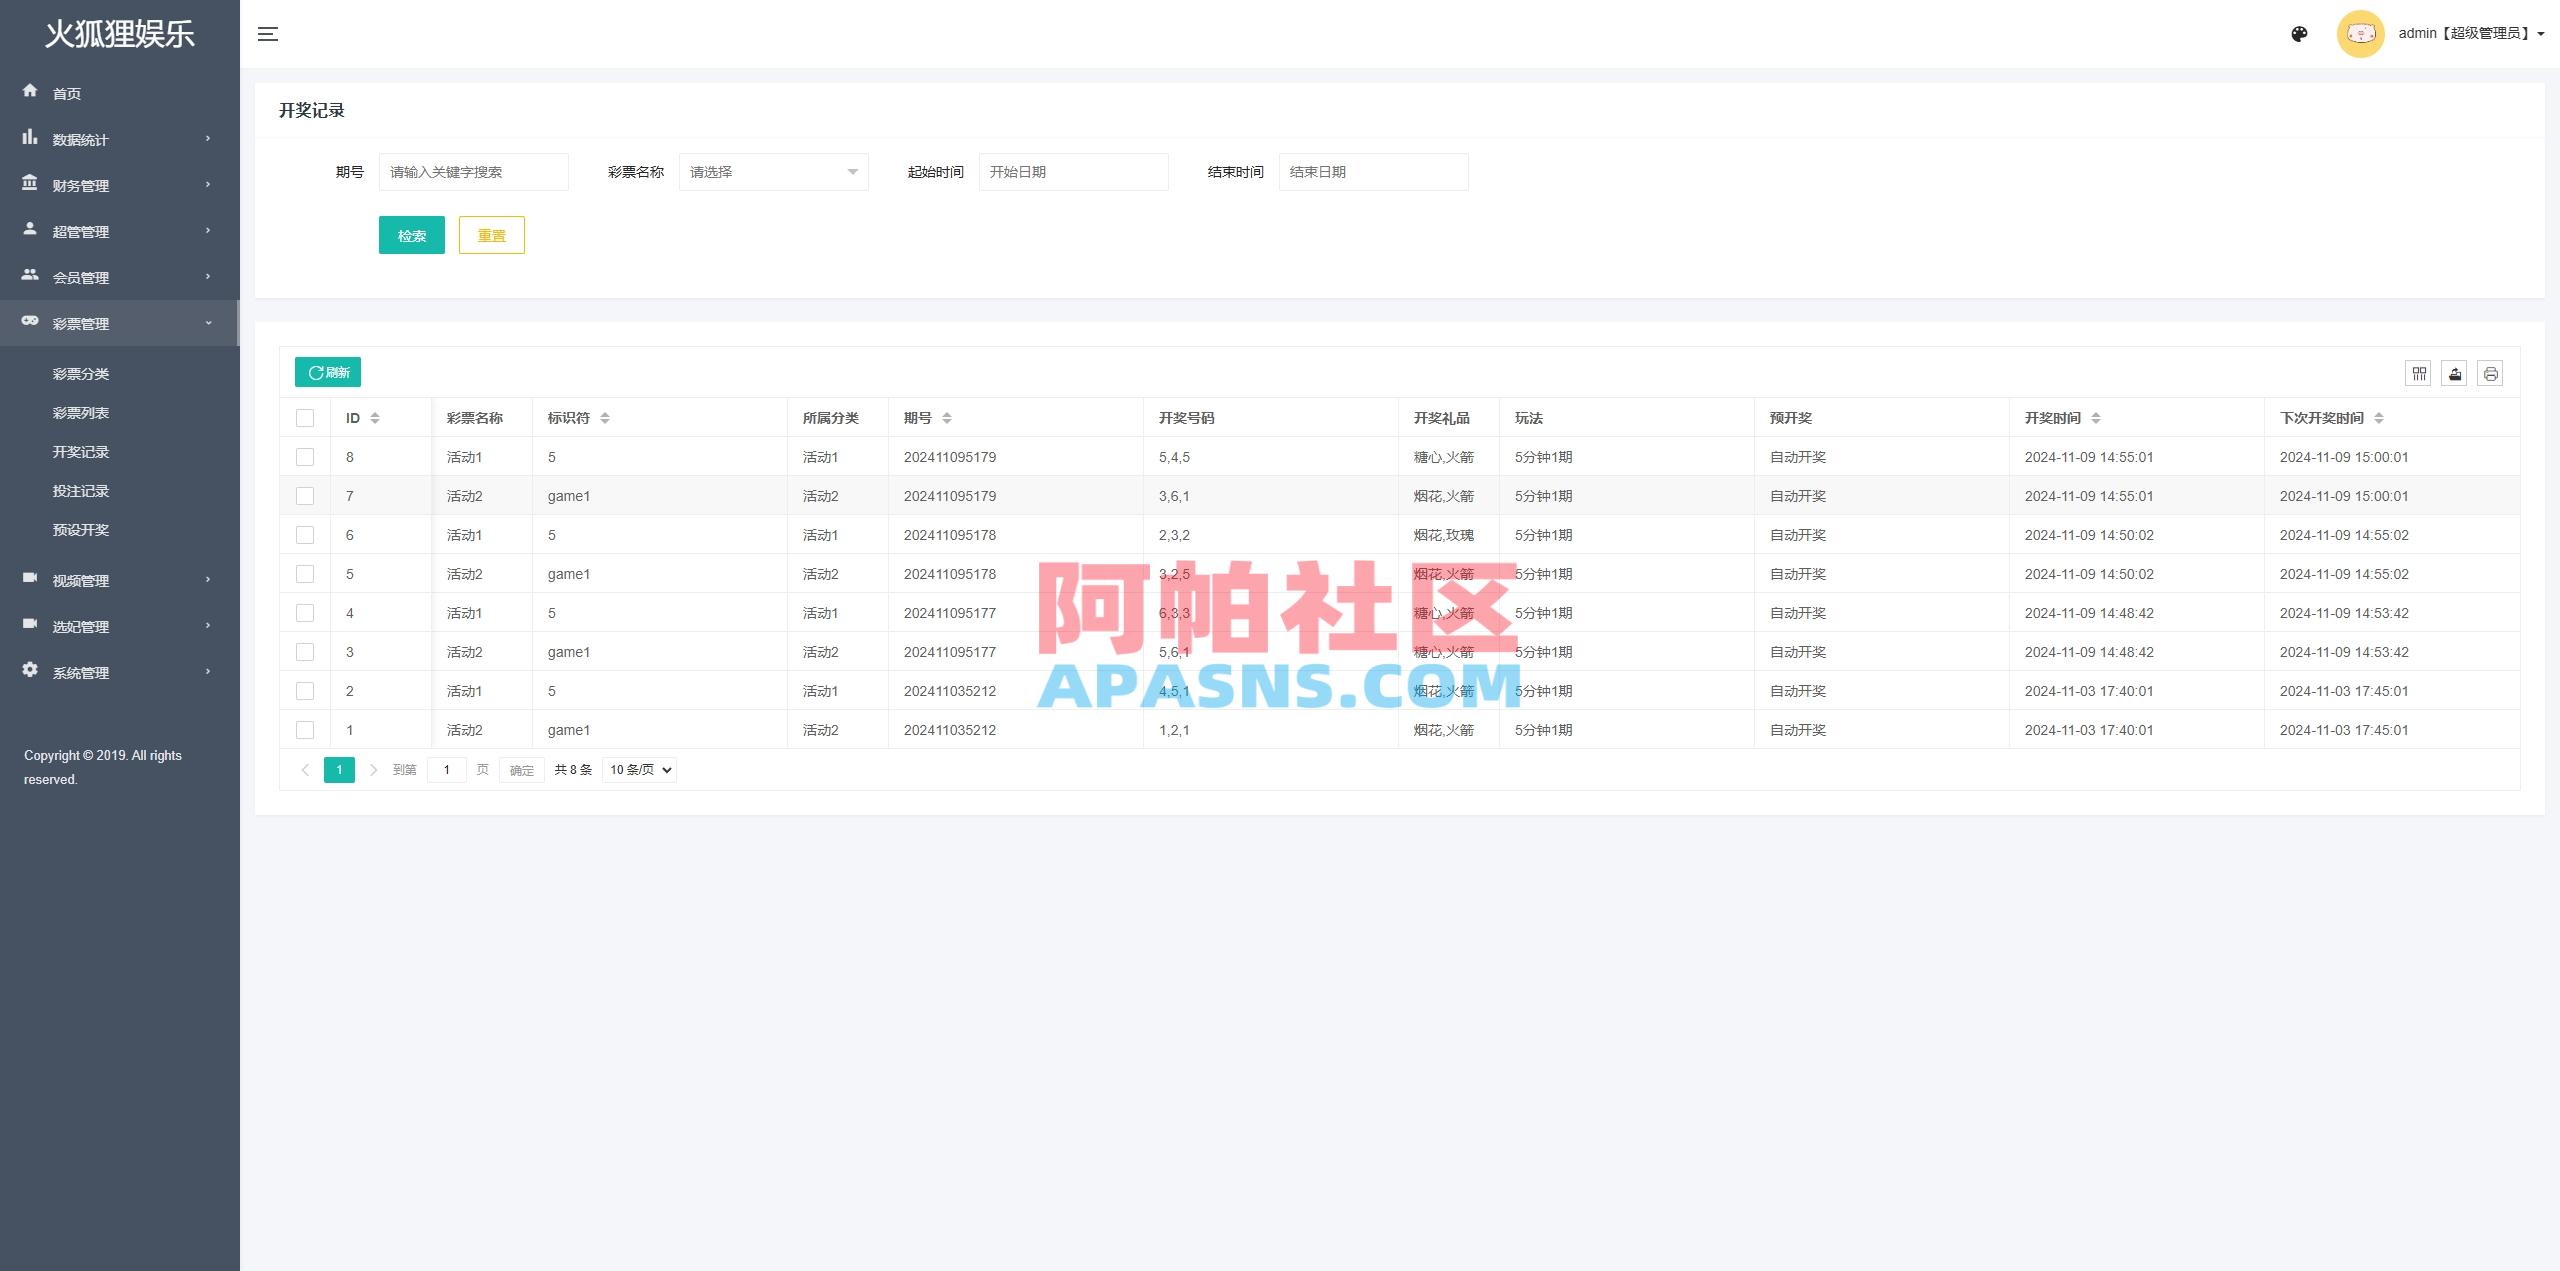Open the column display settings icon above the table
The image size is (2560, 1271).
tap(2419, 373)
